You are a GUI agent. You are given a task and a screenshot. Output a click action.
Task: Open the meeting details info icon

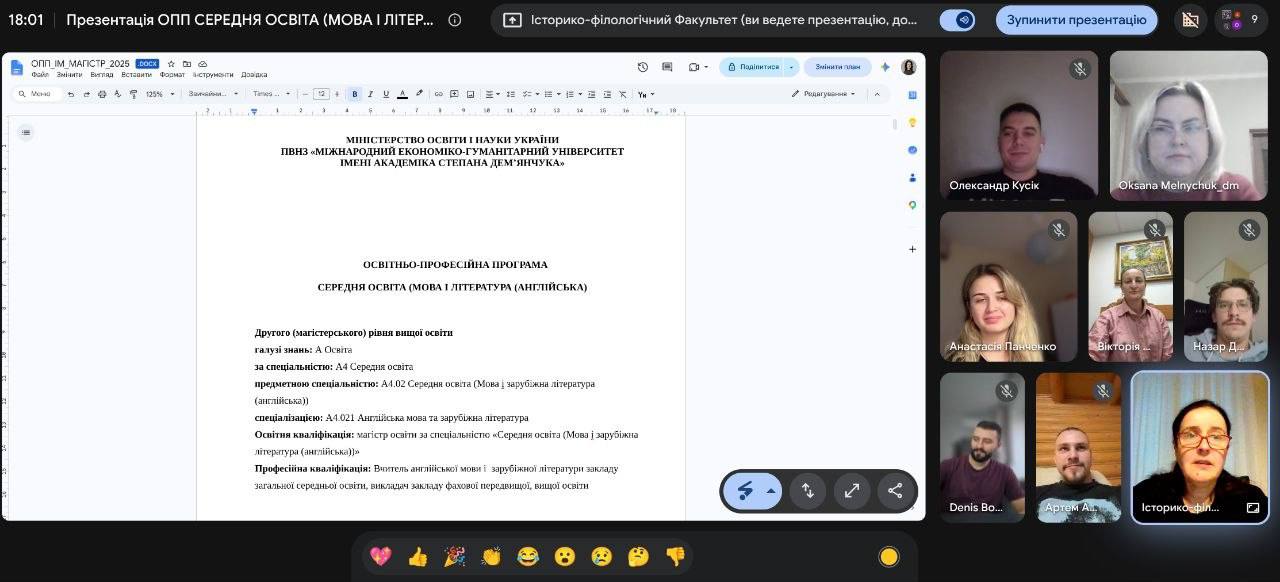pos(455,20)
